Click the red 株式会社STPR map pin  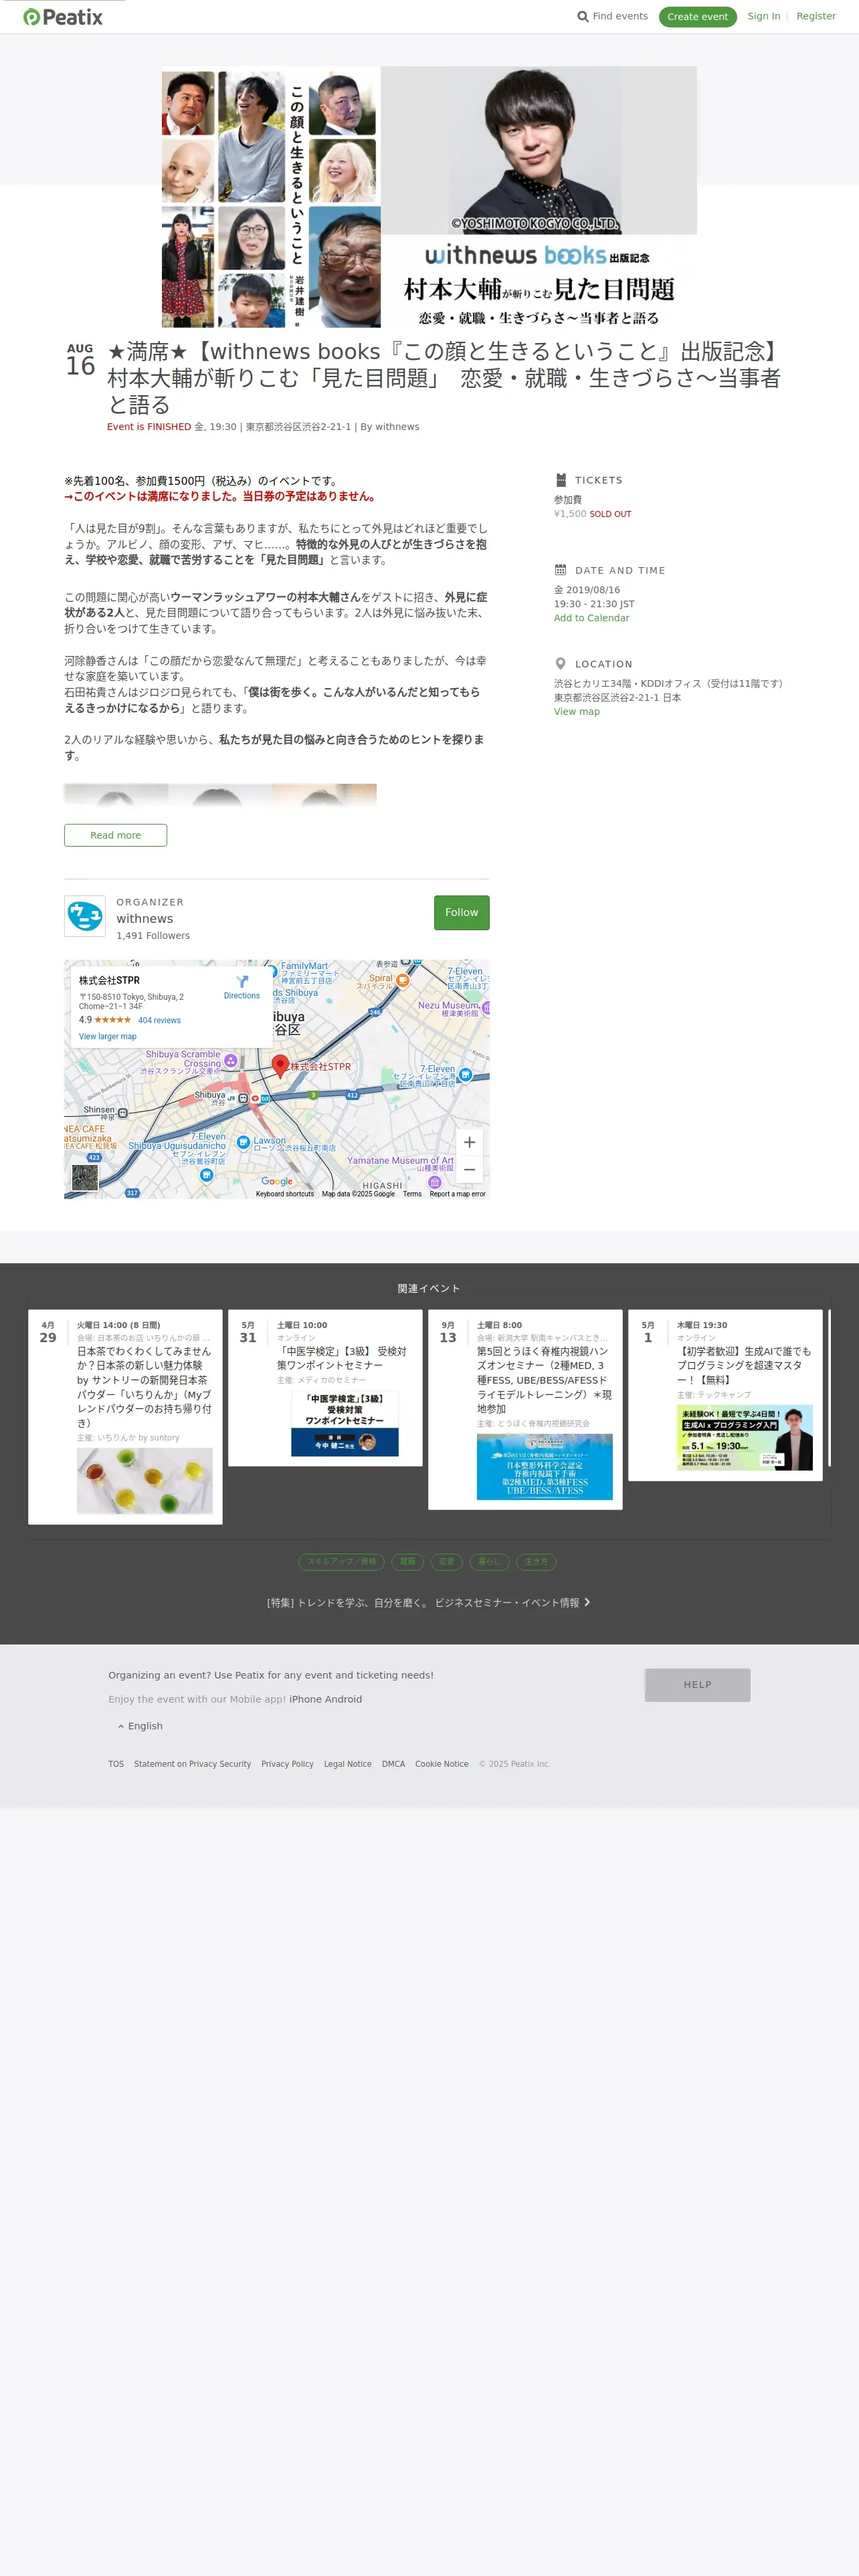tap(281, 1066)
